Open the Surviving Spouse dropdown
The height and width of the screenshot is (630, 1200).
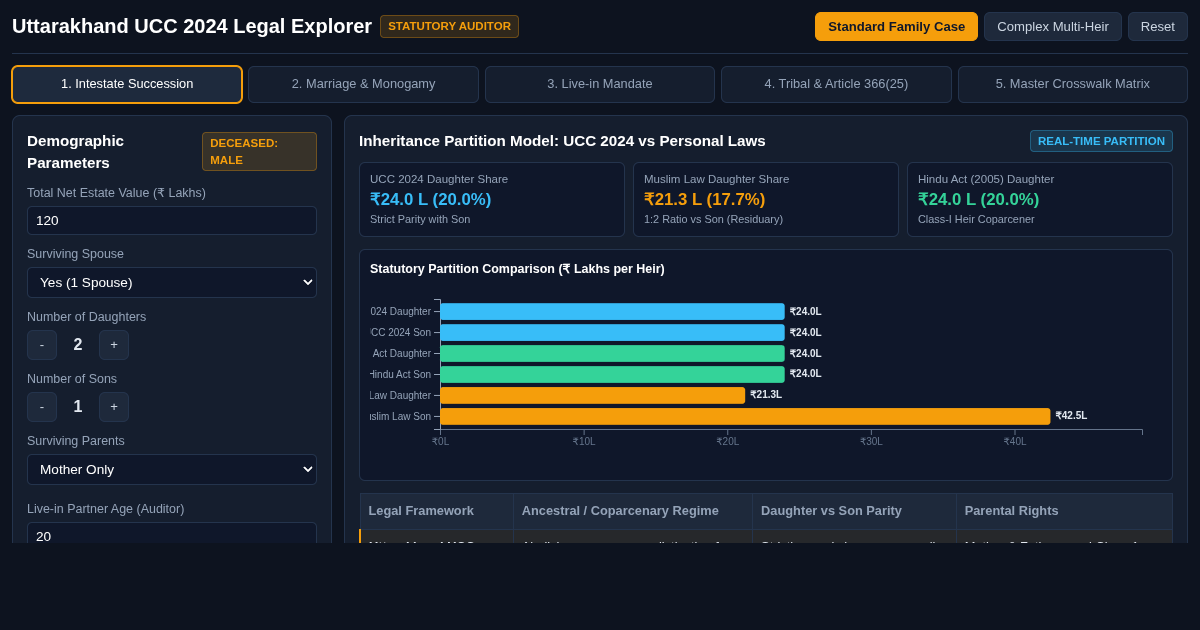pyautogui.click(x=172, y=282)
